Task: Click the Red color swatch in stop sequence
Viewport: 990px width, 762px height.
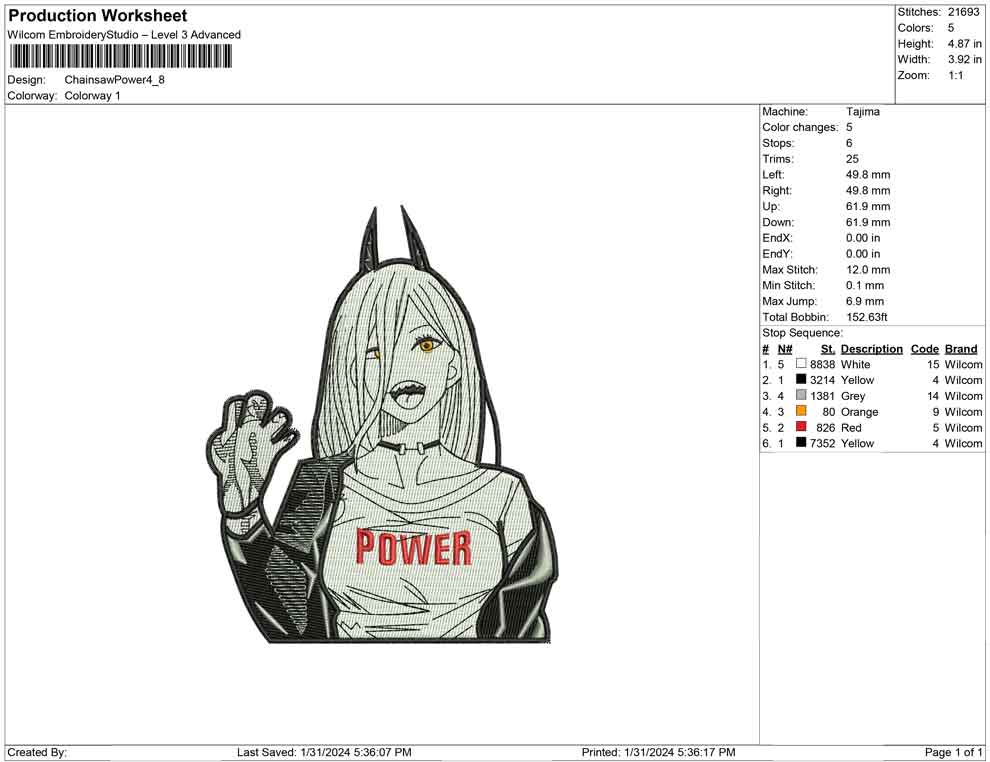Action: 801,427
